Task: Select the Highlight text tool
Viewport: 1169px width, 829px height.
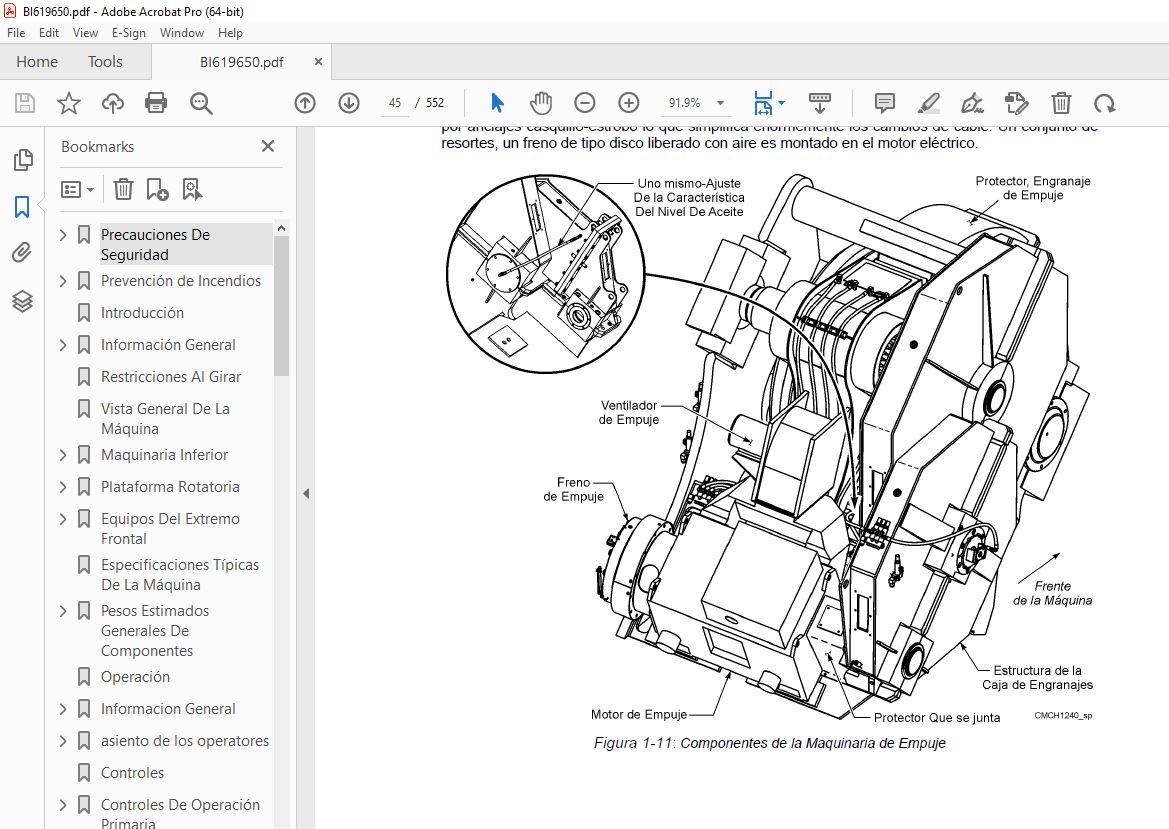Action: point(928,103)
